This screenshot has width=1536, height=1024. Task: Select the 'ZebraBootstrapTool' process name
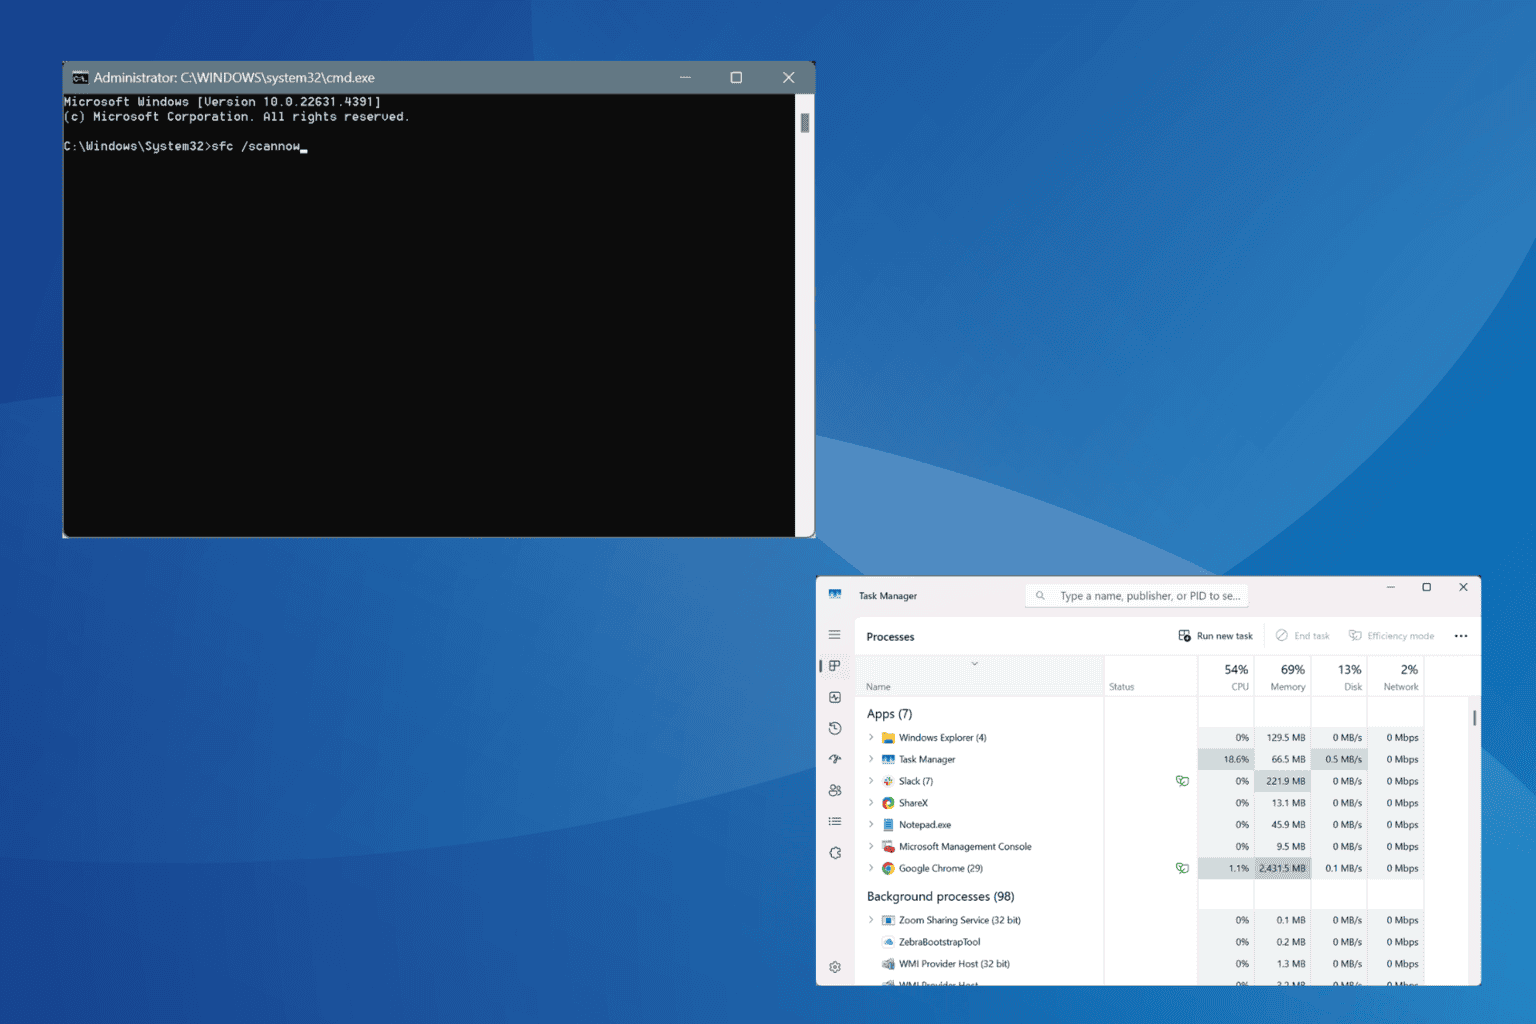click(939, 942)
